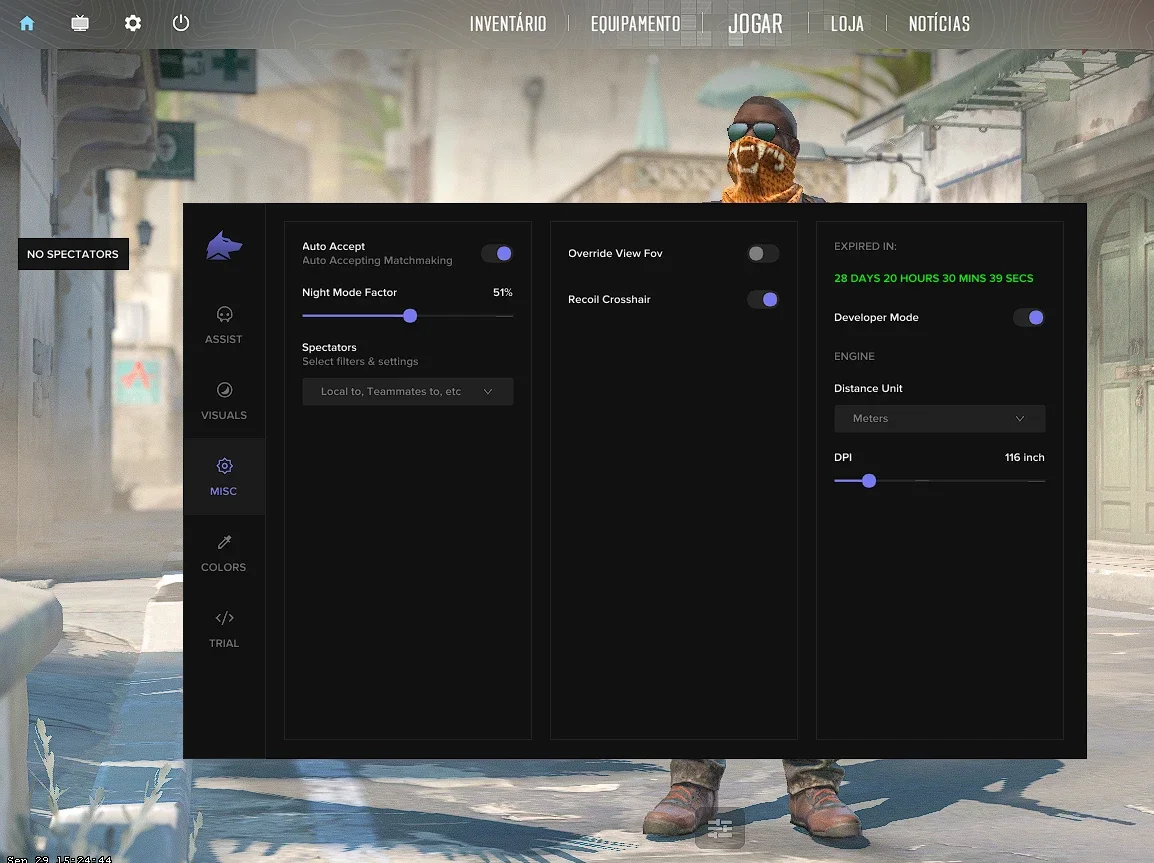Open the LOJA menu
Screen dimensions: 1154x863
(847, 24)
